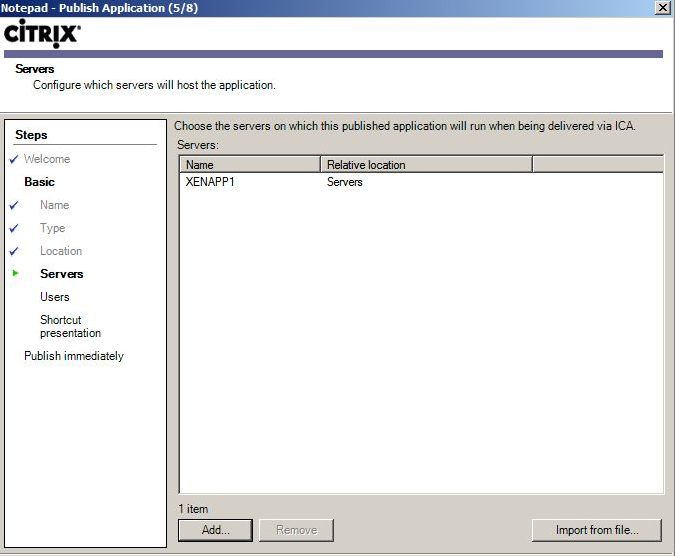Click the checkmark beside Name

14,205
